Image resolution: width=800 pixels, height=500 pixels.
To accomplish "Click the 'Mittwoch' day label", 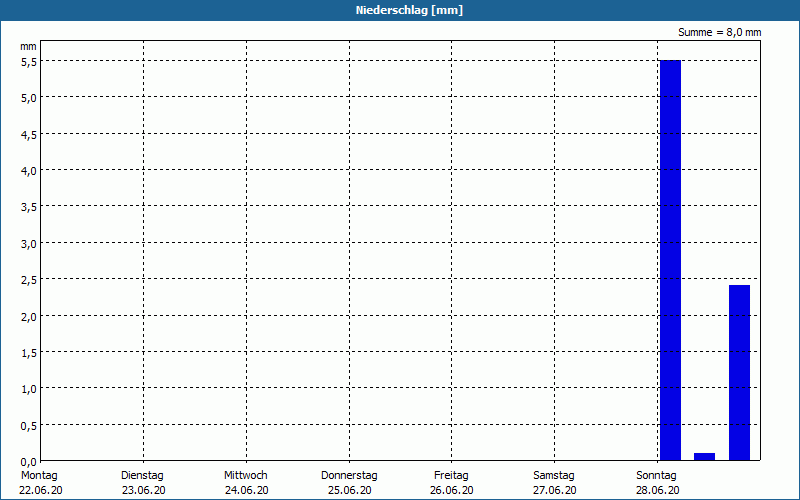I will coord(245,476).
